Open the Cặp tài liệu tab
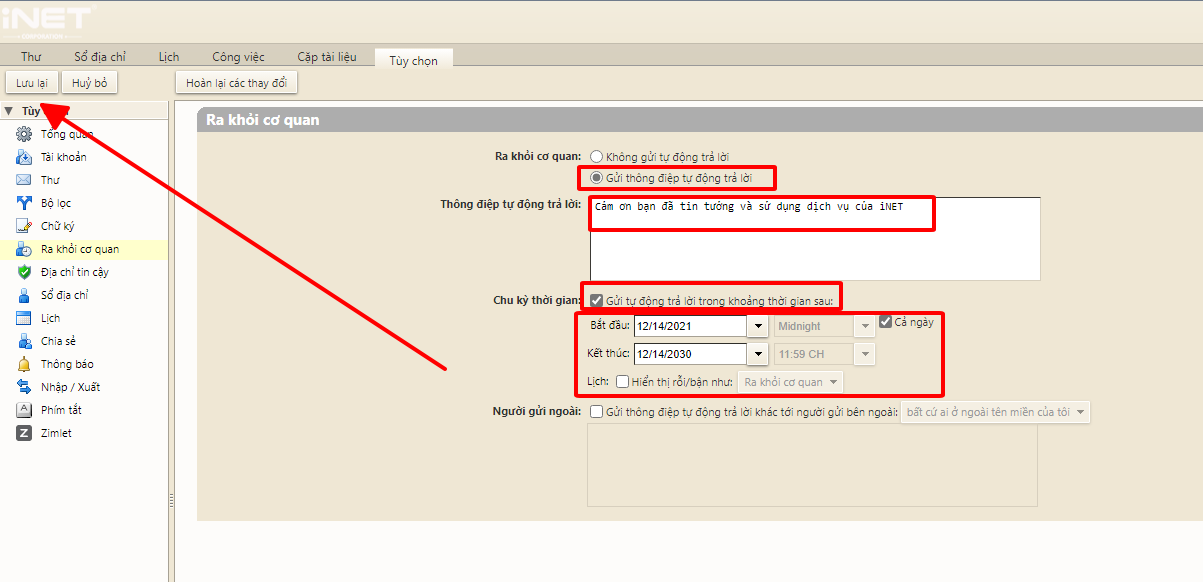This screenshot has height=582, width=1203. (326, 57)
